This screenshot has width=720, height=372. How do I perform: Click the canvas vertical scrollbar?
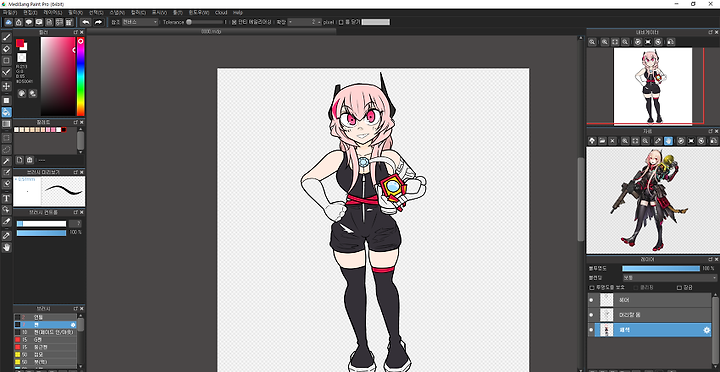(x=581, y=199)
